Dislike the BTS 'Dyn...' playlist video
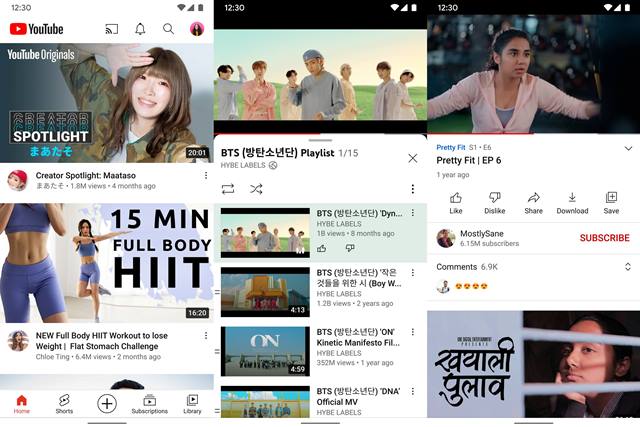 coord(350,248)
